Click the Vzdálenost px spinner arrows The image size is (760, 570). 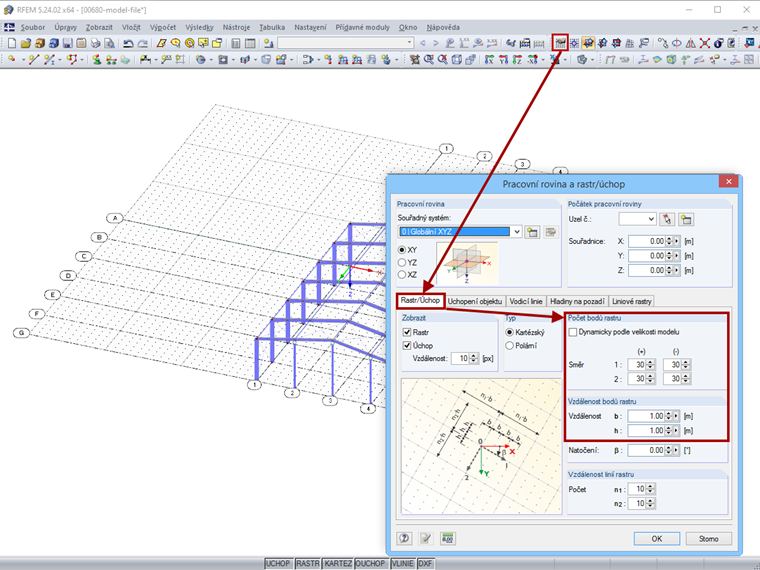474,358
